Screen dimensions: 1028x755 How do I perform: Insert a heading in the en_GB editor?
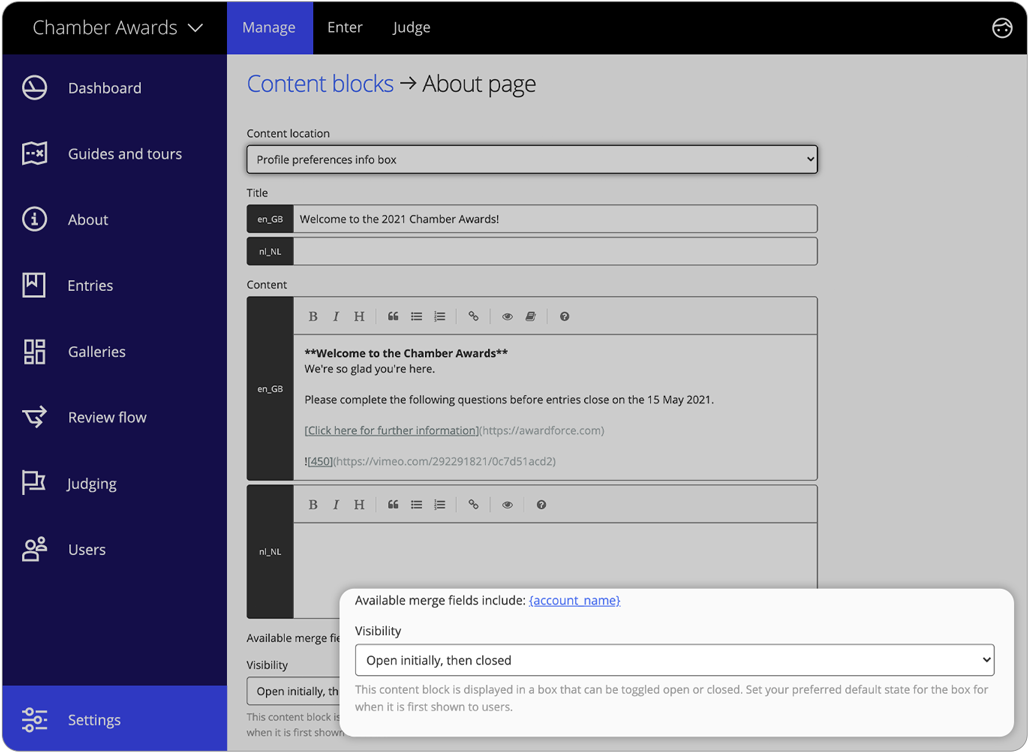pyautogui.click(x=359, y=316)
